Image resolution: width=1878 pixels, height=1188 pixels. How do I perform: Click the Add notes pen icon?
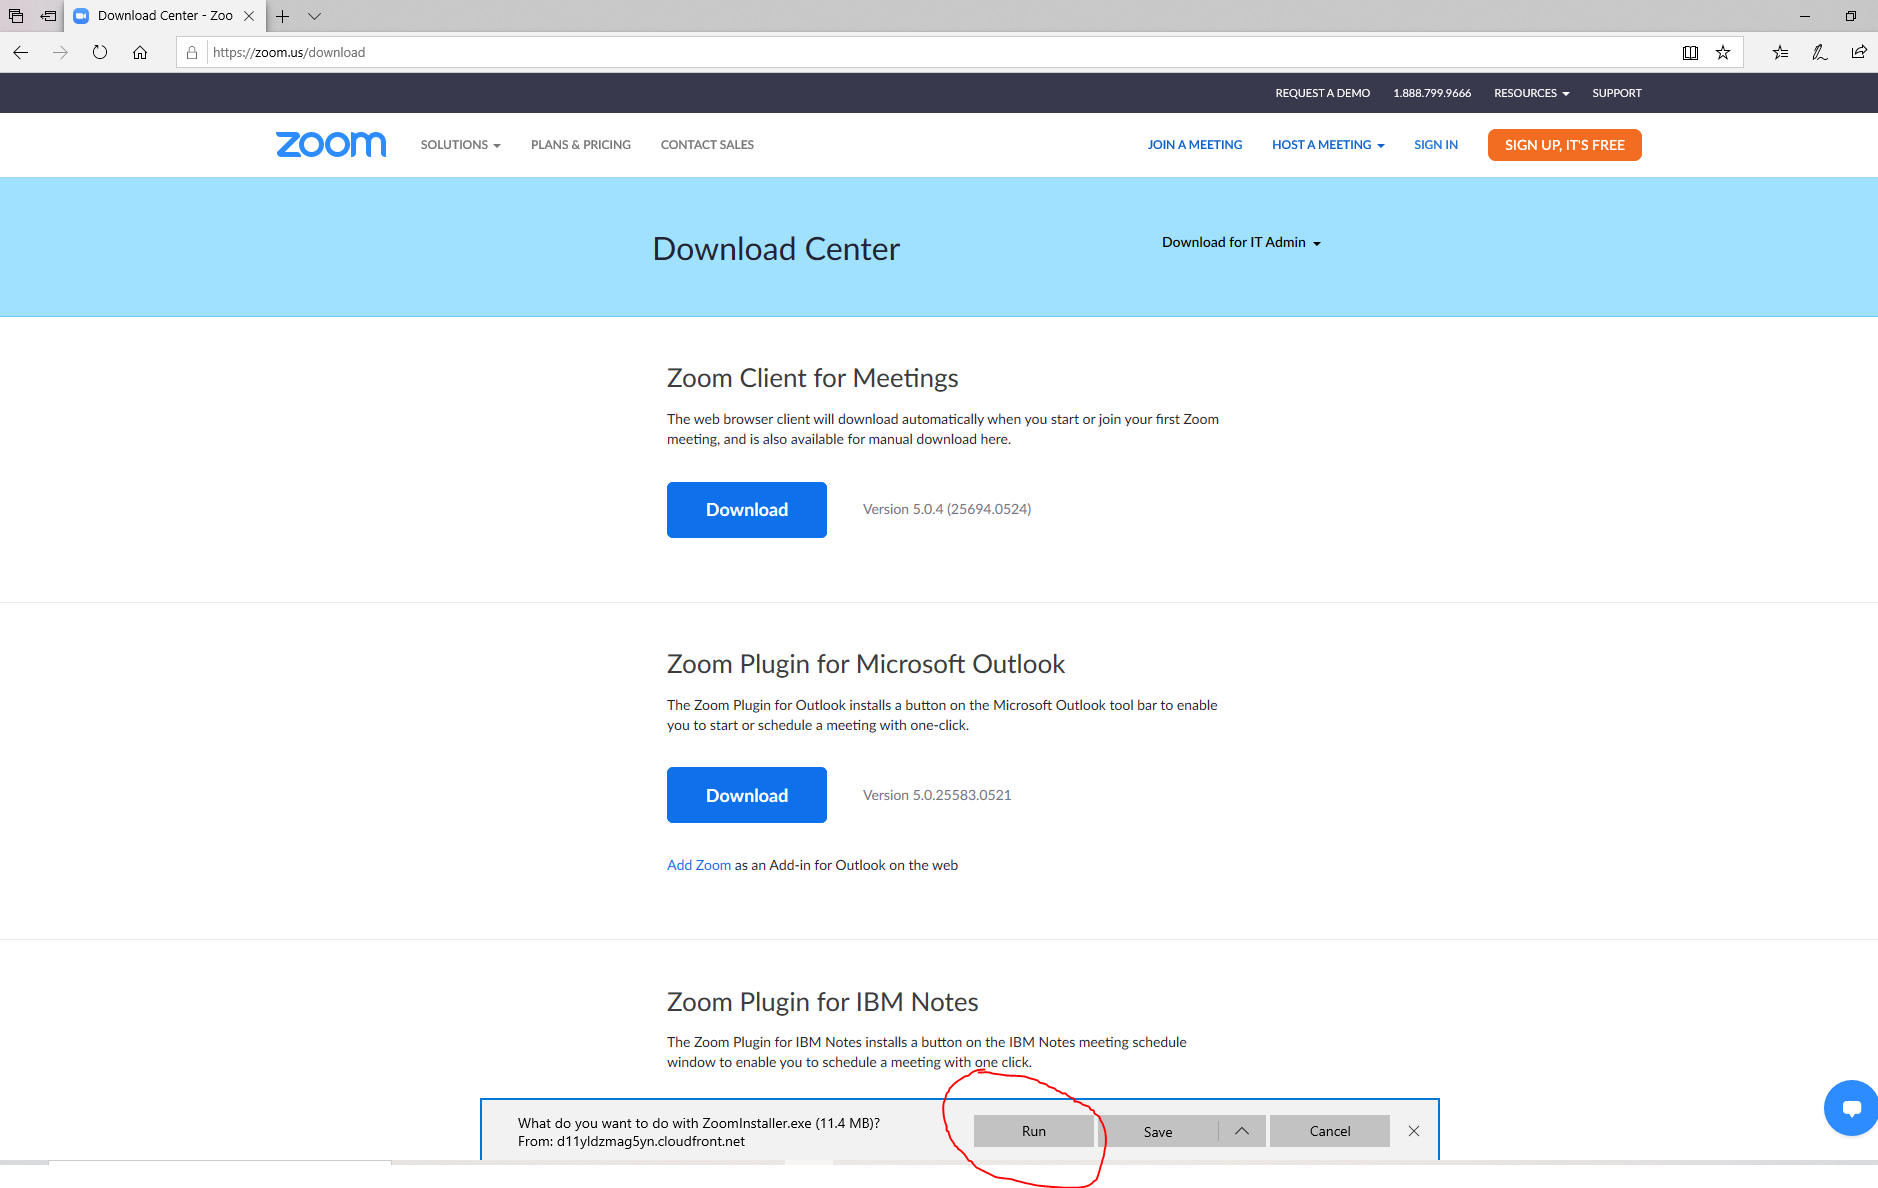pos(1820,52)
